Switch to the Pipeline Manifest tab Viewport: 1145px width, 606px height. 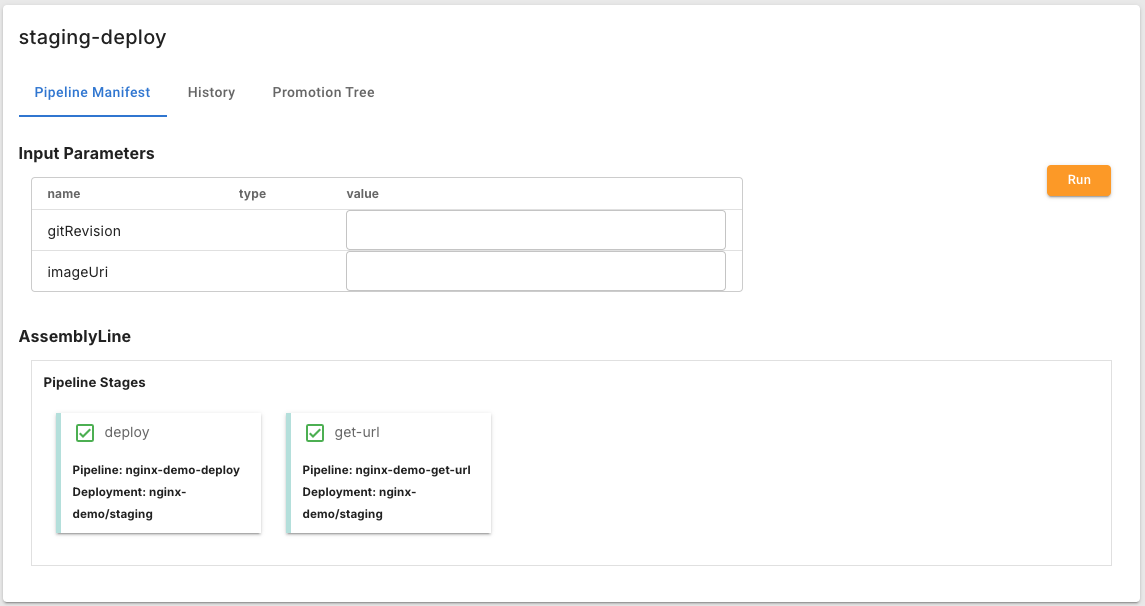[x=92, y=92]
